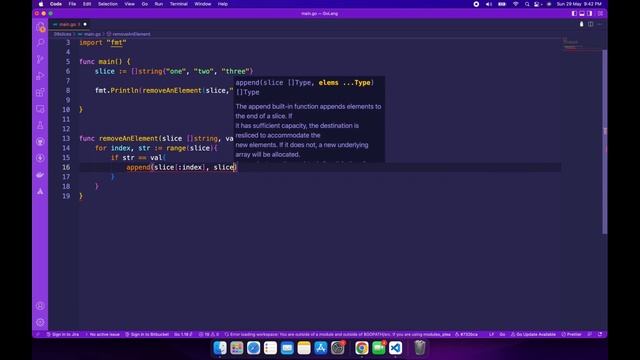Screen dimensions: 640x360
Task: Click the Prettier status item
Action: (x=571, y=334)
